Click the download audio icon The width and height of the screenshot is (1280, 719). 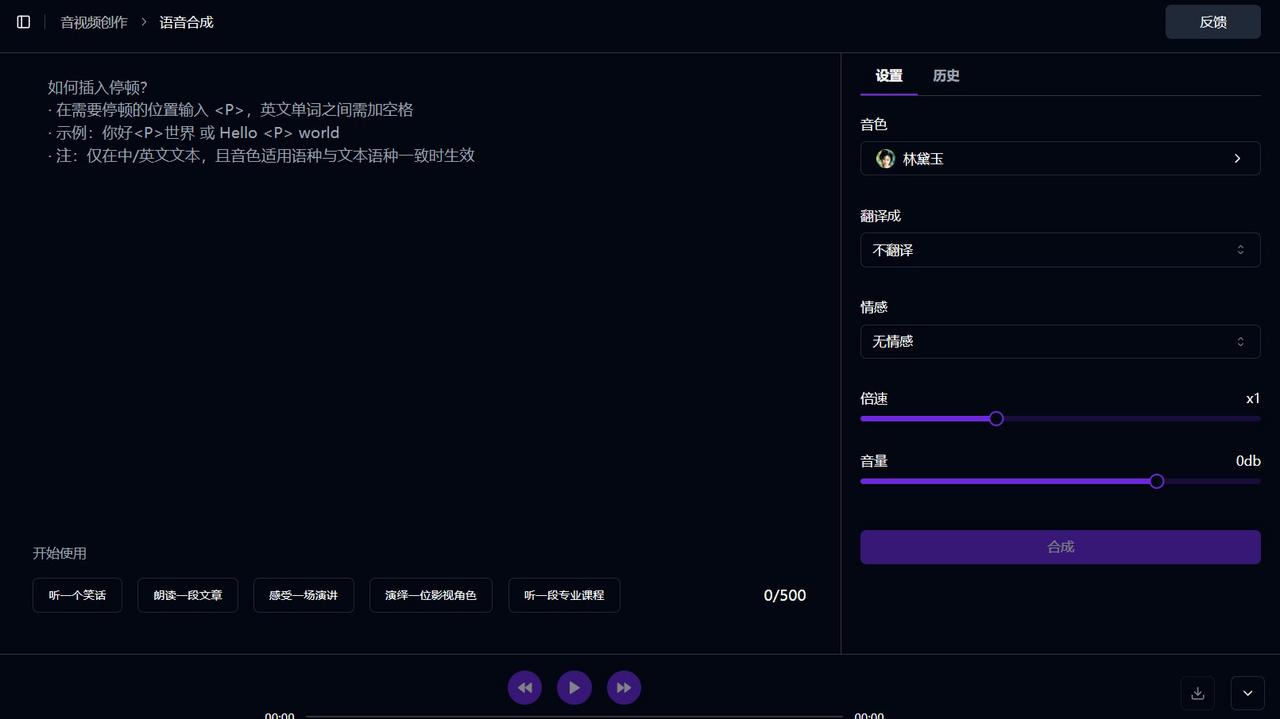click(x=1197, y=692)
